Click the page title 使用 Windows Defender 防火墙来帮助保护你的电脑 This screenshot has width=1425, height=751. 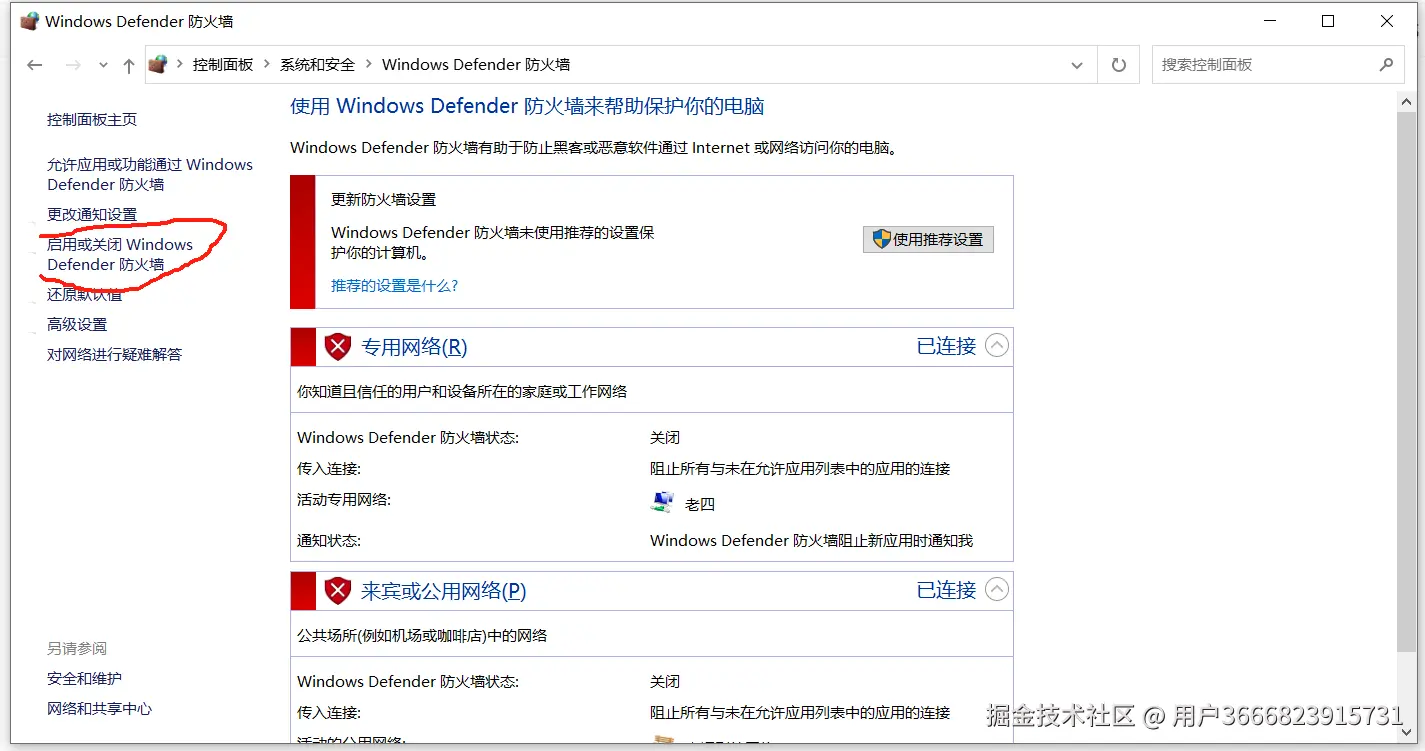pos(527,106)
